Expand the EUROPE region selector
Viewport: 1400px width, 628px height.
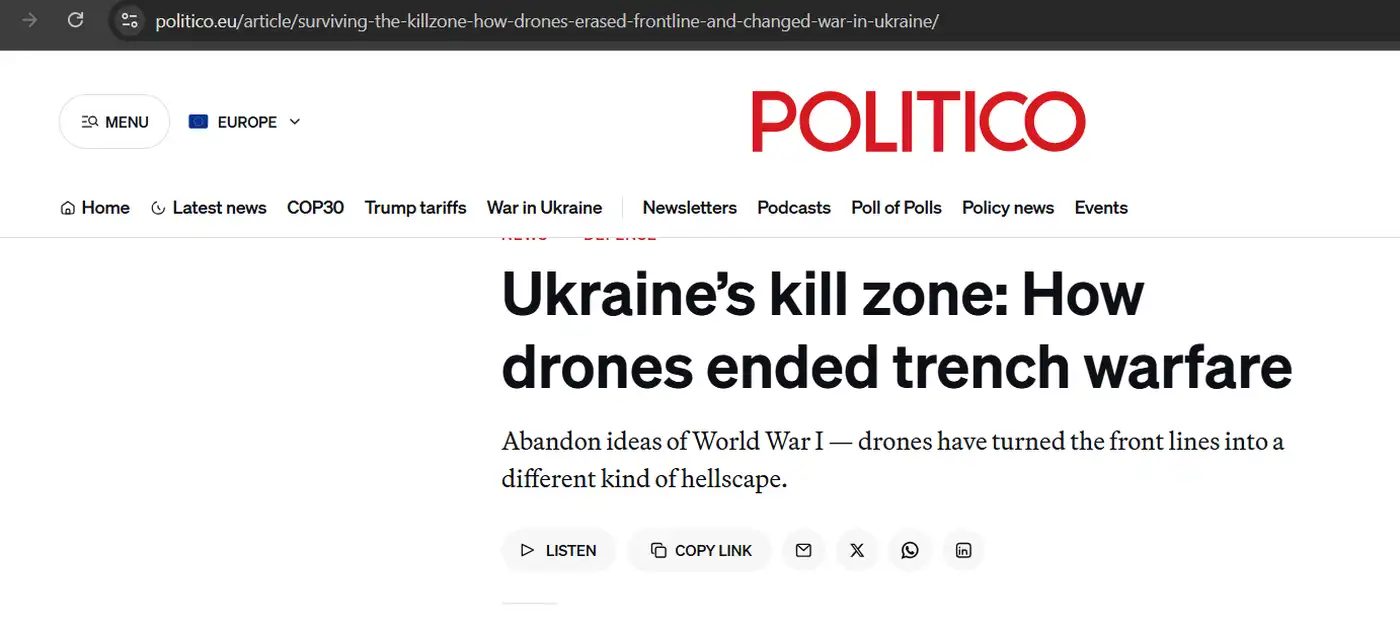294,121
